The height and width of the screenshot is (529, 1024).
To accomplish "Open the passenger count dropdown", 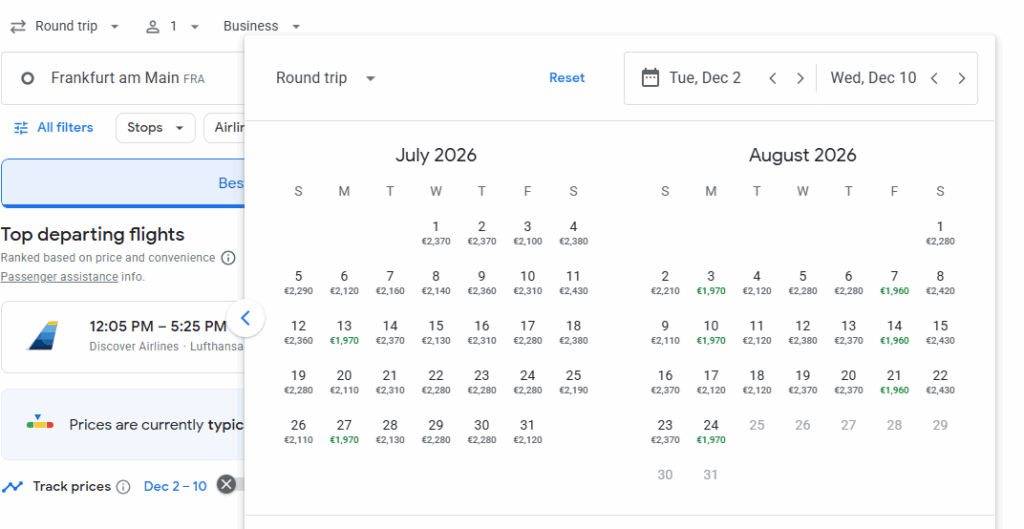I will 172,27.
